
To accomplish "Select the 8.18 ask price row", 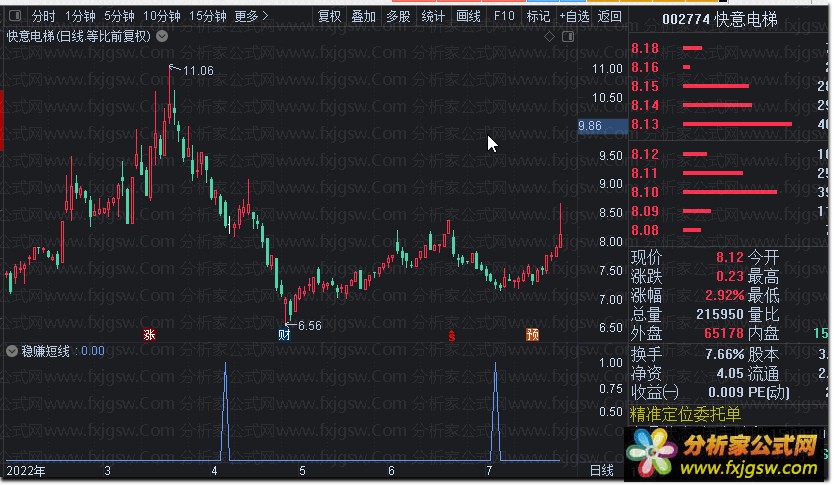I will [x=729, y=48].
